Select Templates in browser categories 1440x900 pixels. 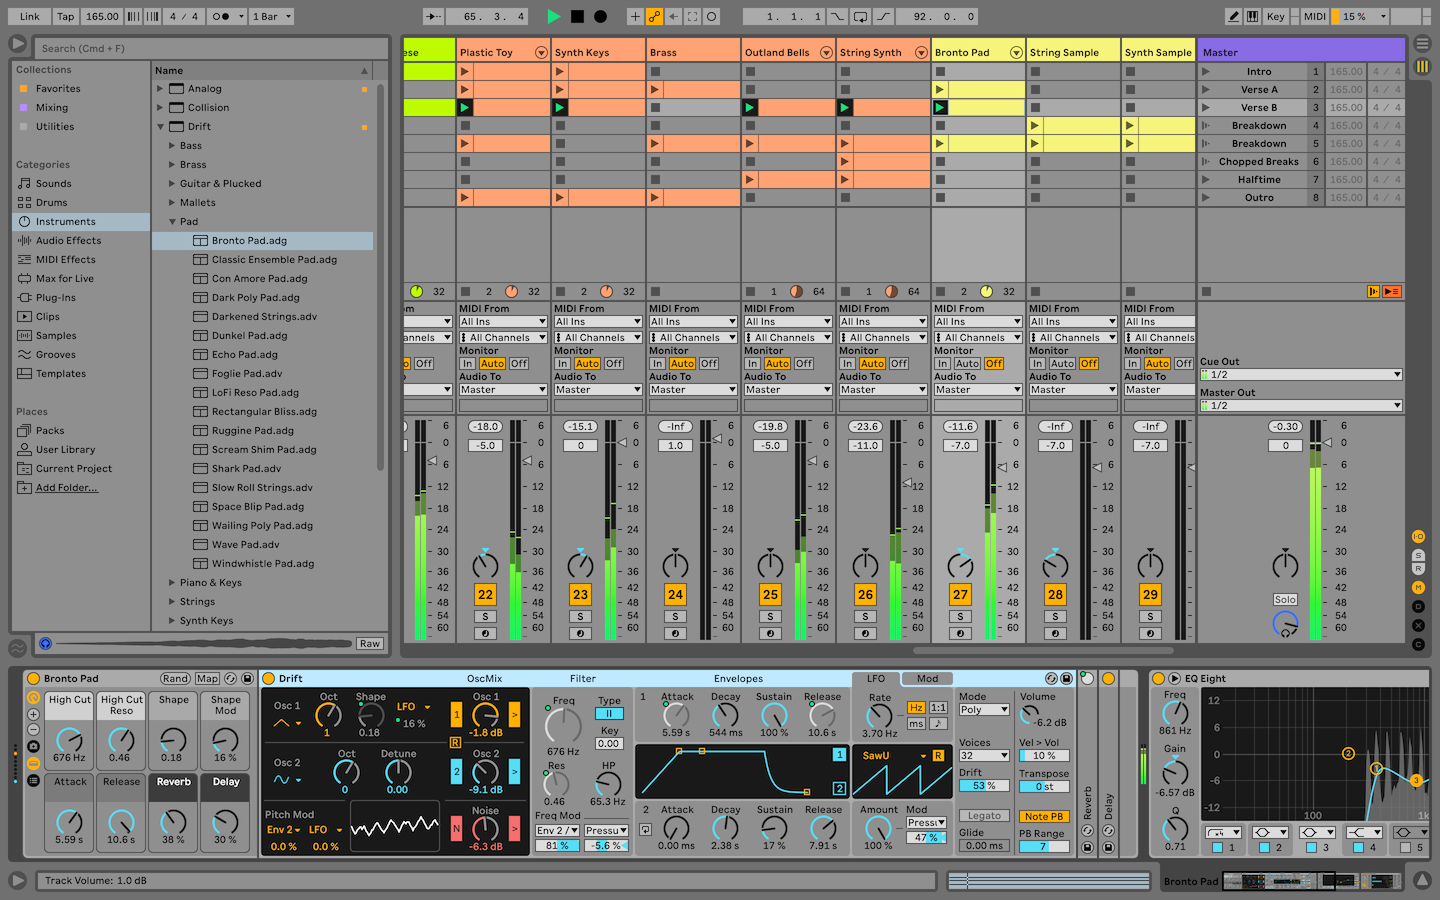[x=61, y=373]
